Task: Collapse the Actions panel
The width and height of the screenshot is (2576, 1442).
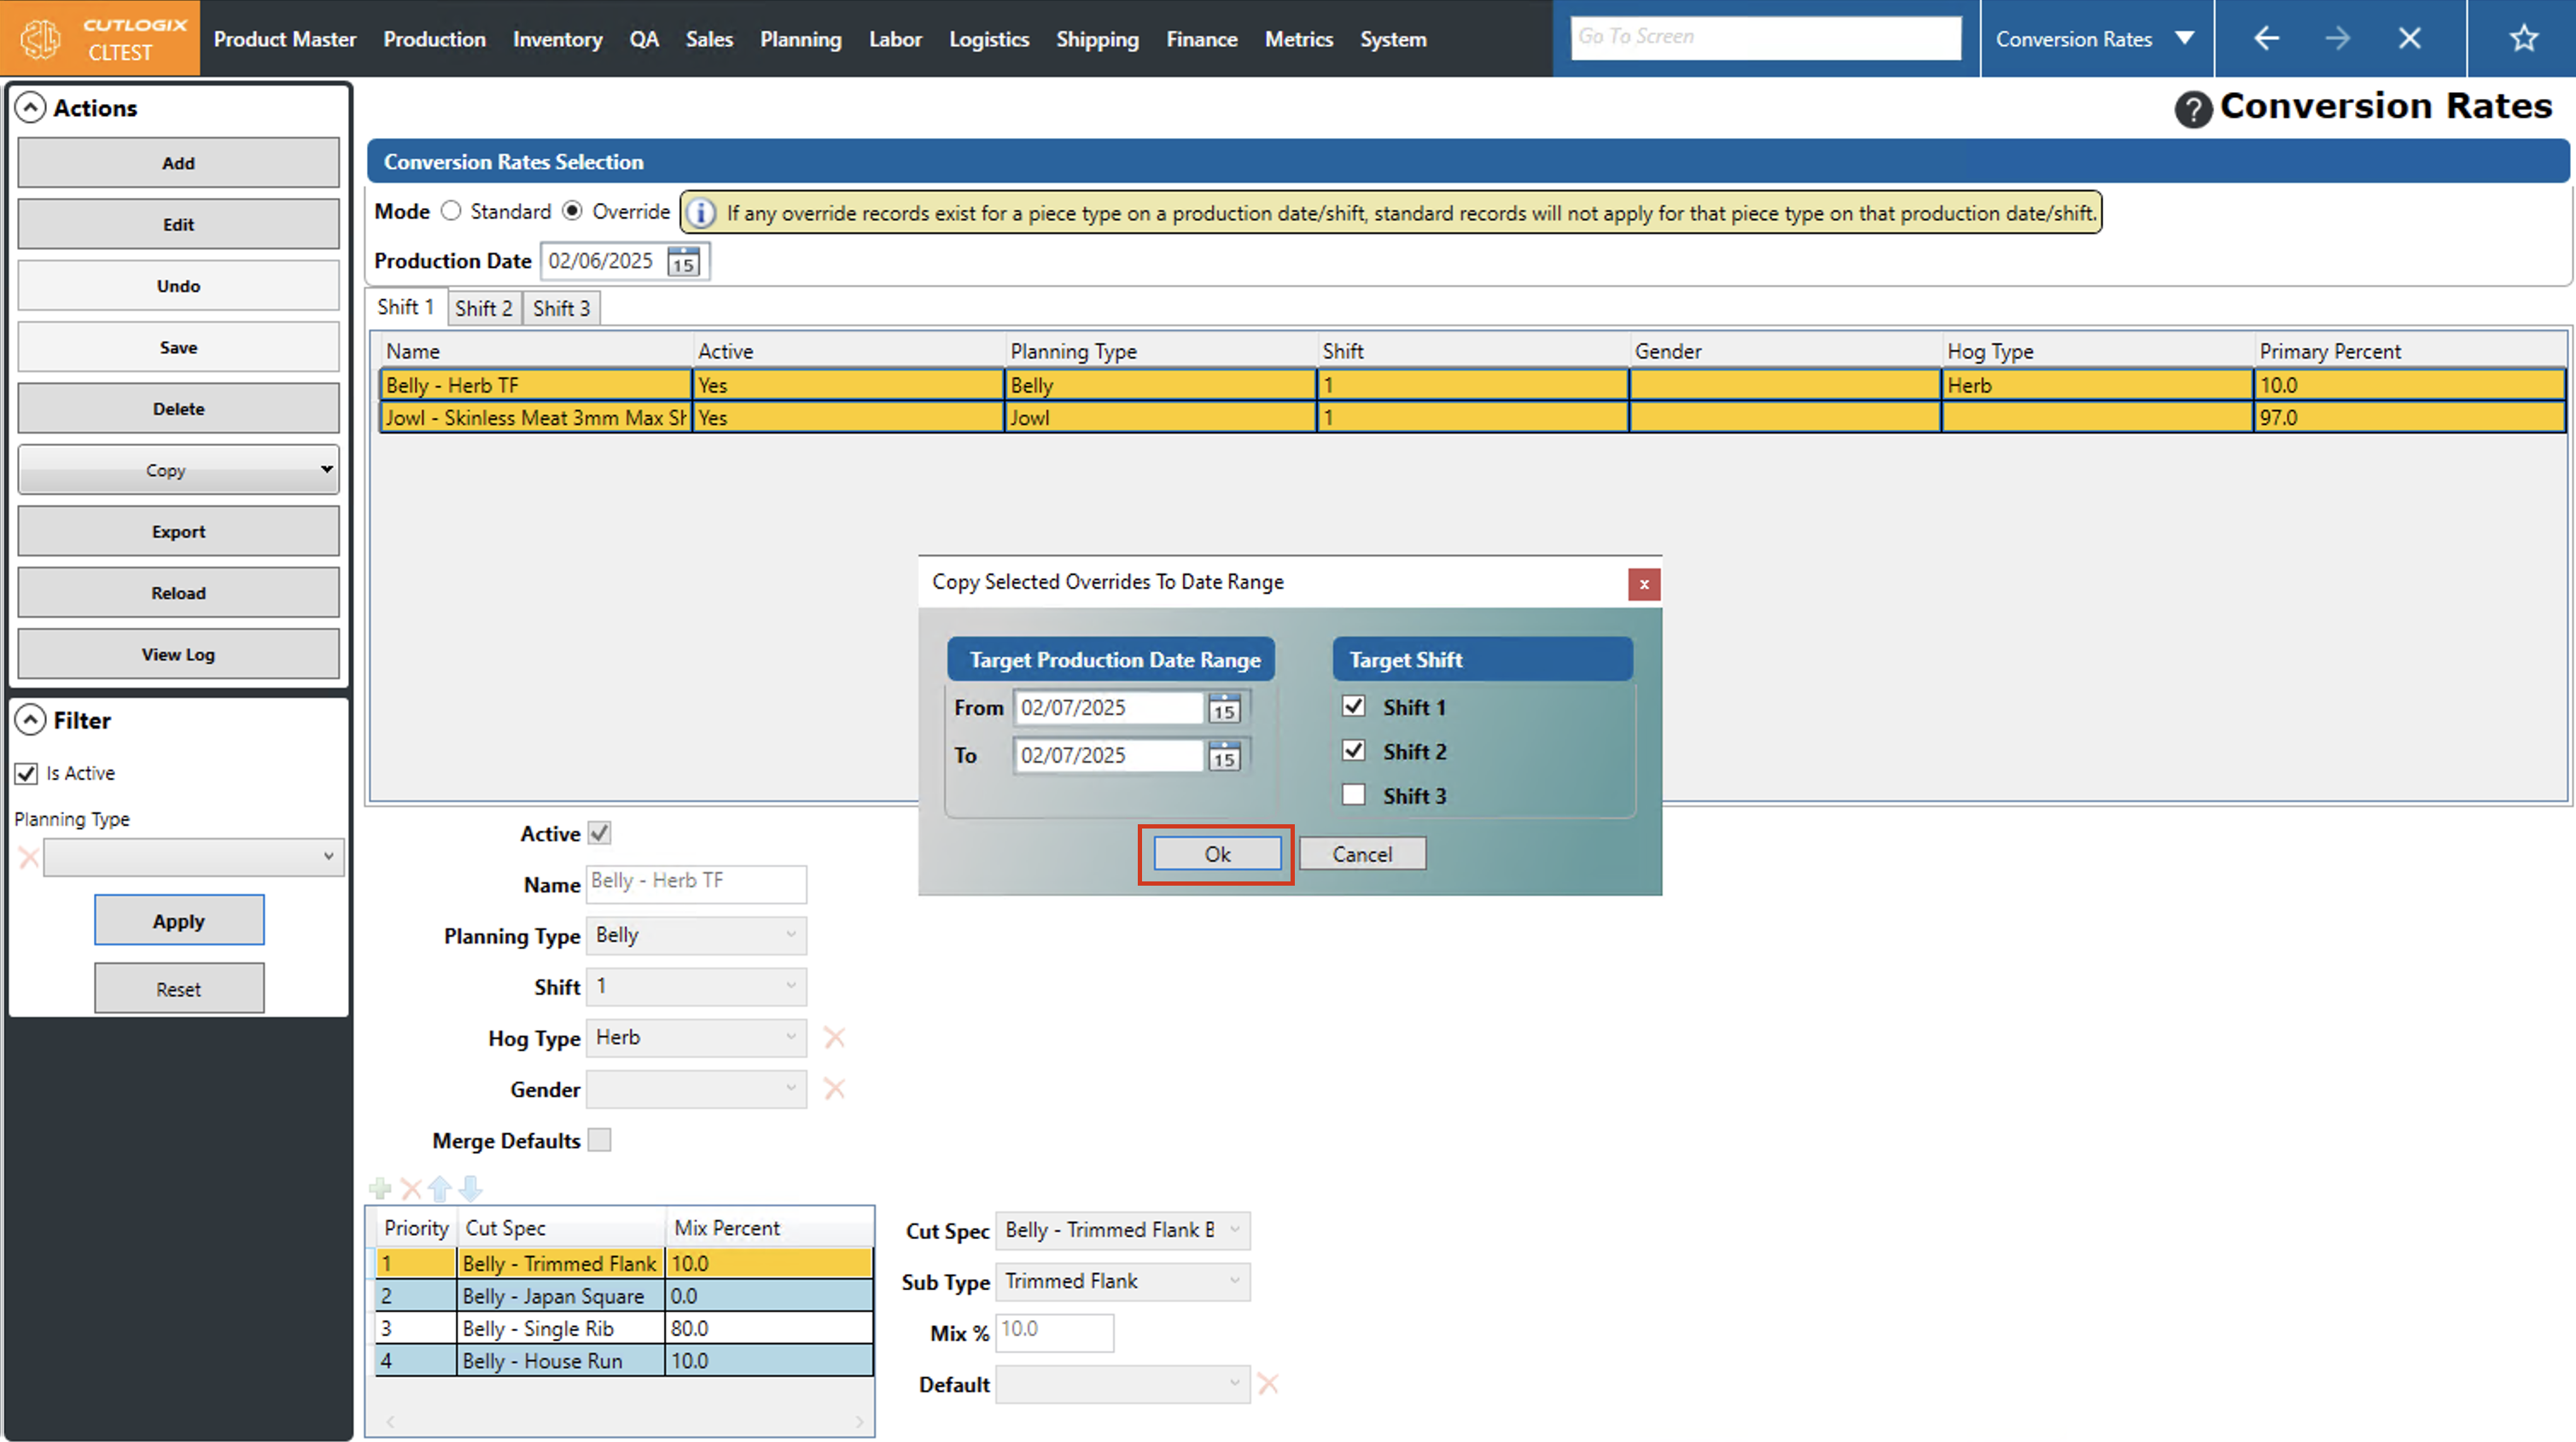Action: coord(31,108)
